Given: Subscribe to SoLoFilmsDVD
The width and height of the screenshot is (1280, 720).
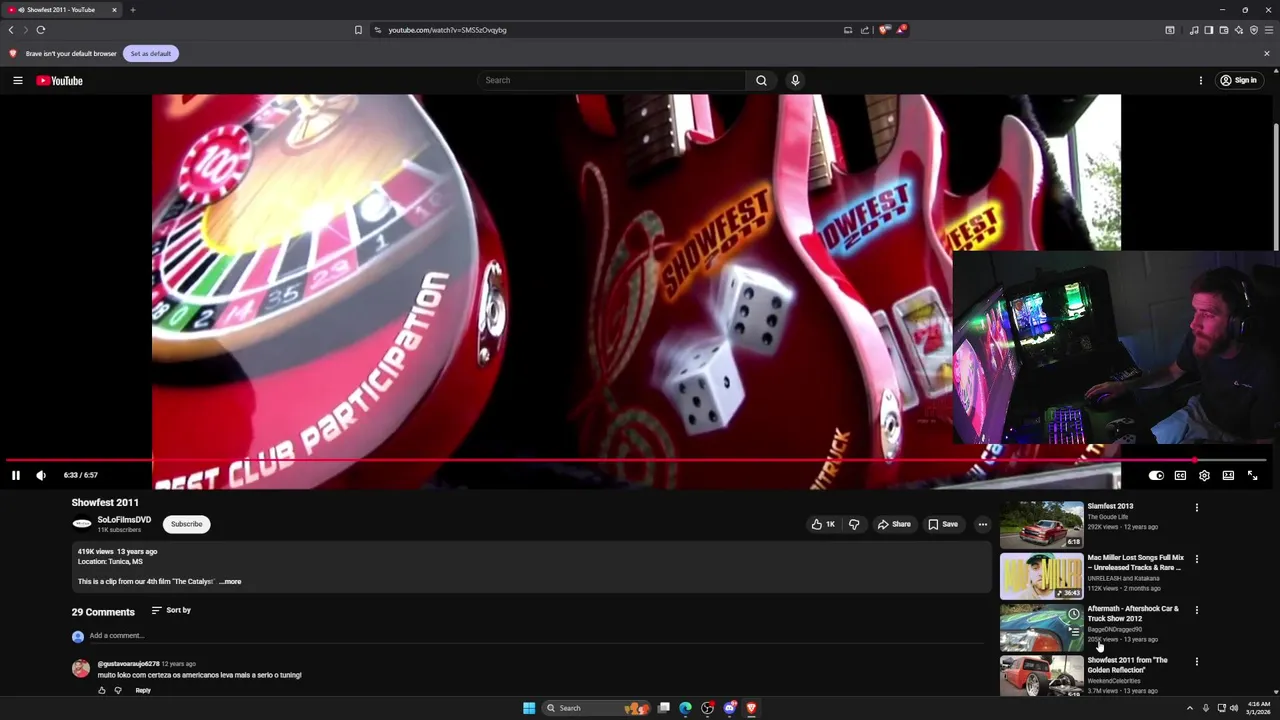Looking at the screenshot, I should 186,524.
